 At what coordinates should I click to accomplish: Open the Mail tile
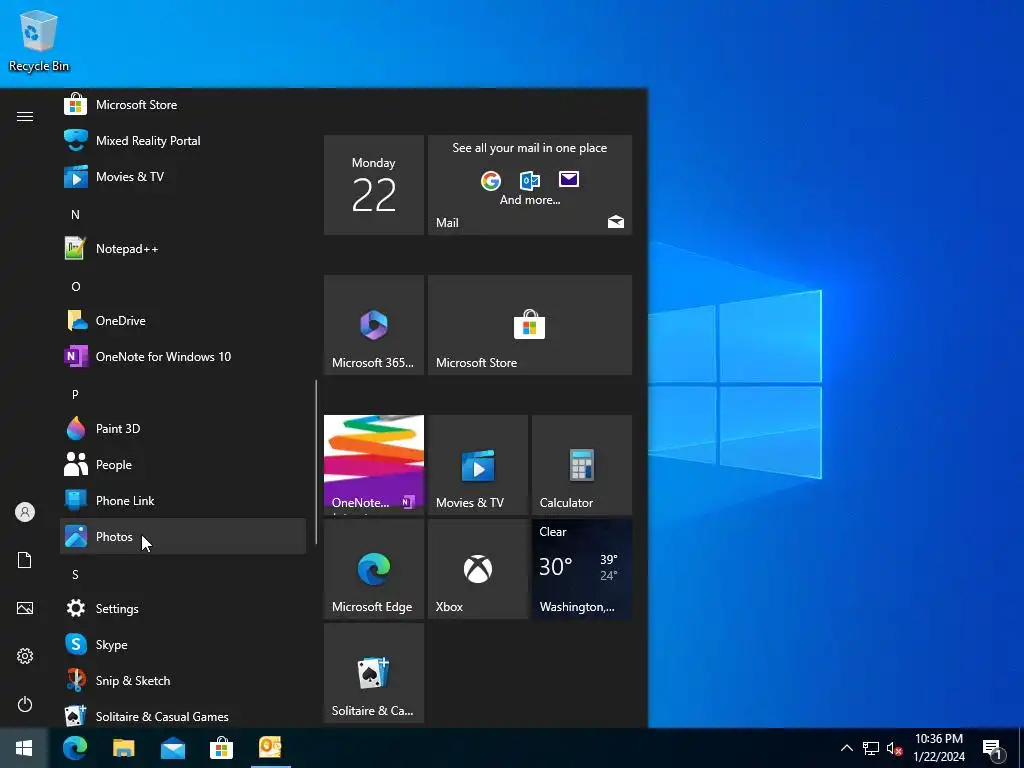(530, 185)
